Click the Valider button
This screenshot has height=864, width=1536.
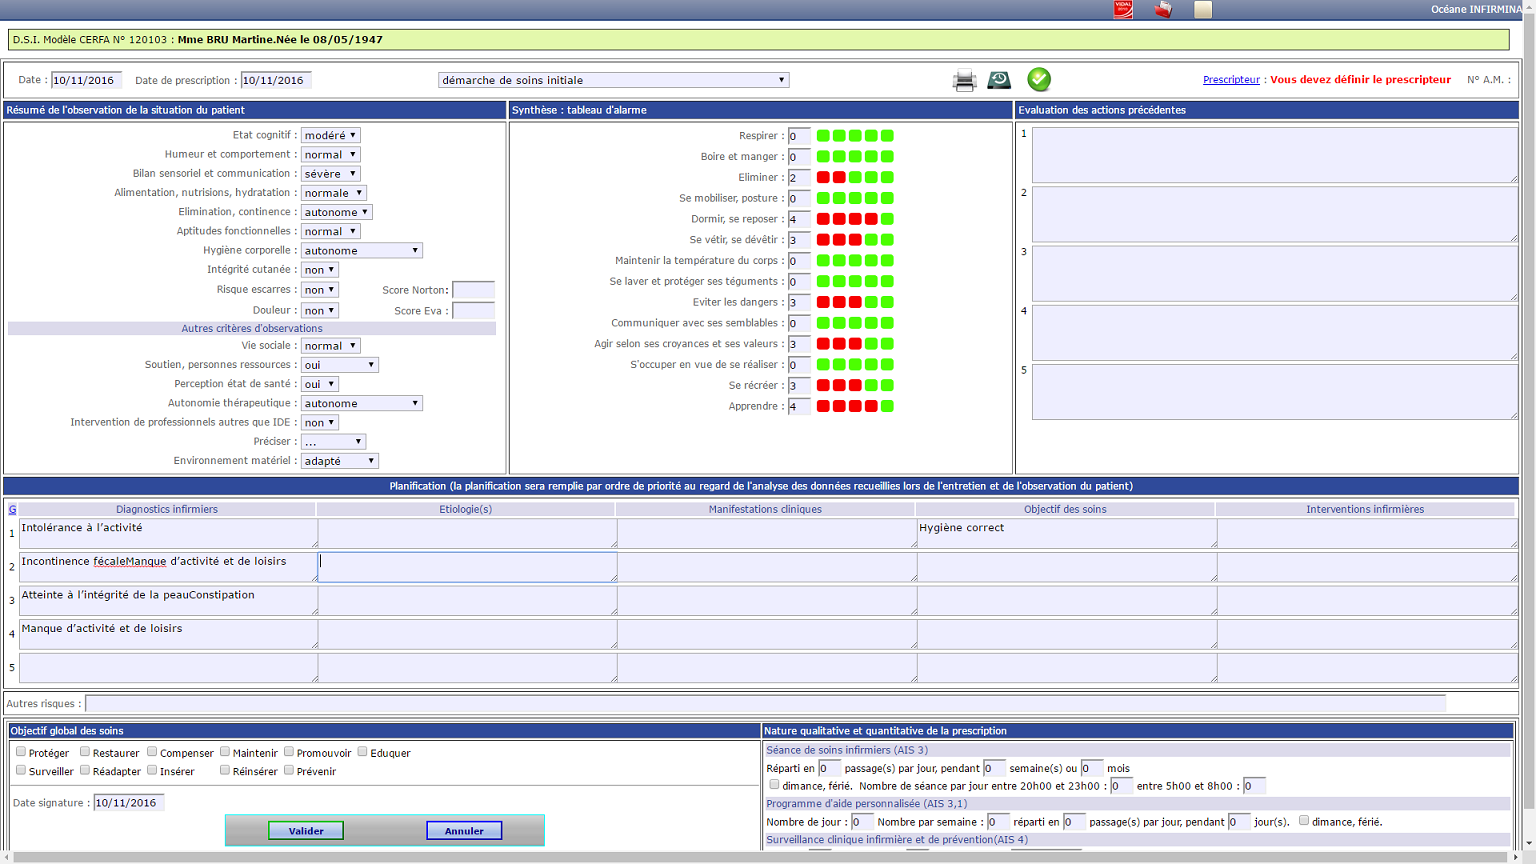pos(306,831)
